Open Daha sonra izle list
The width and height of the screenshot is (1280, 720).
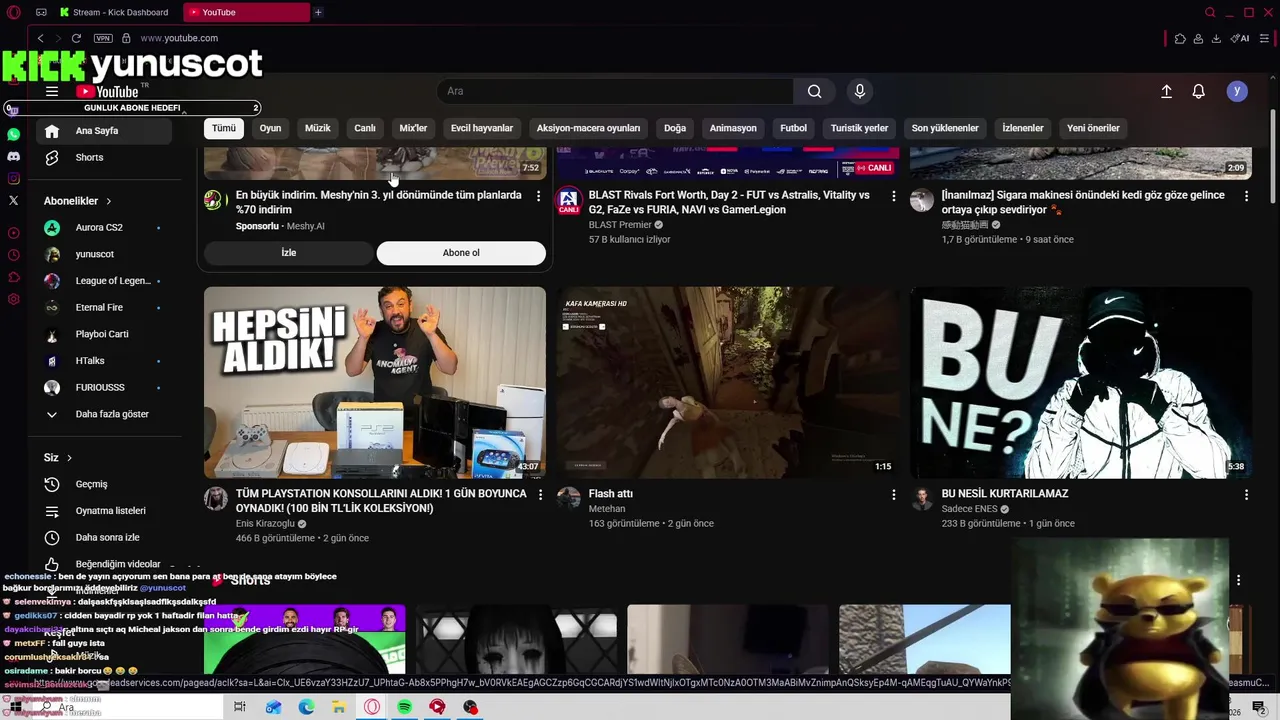coord(105,538)
